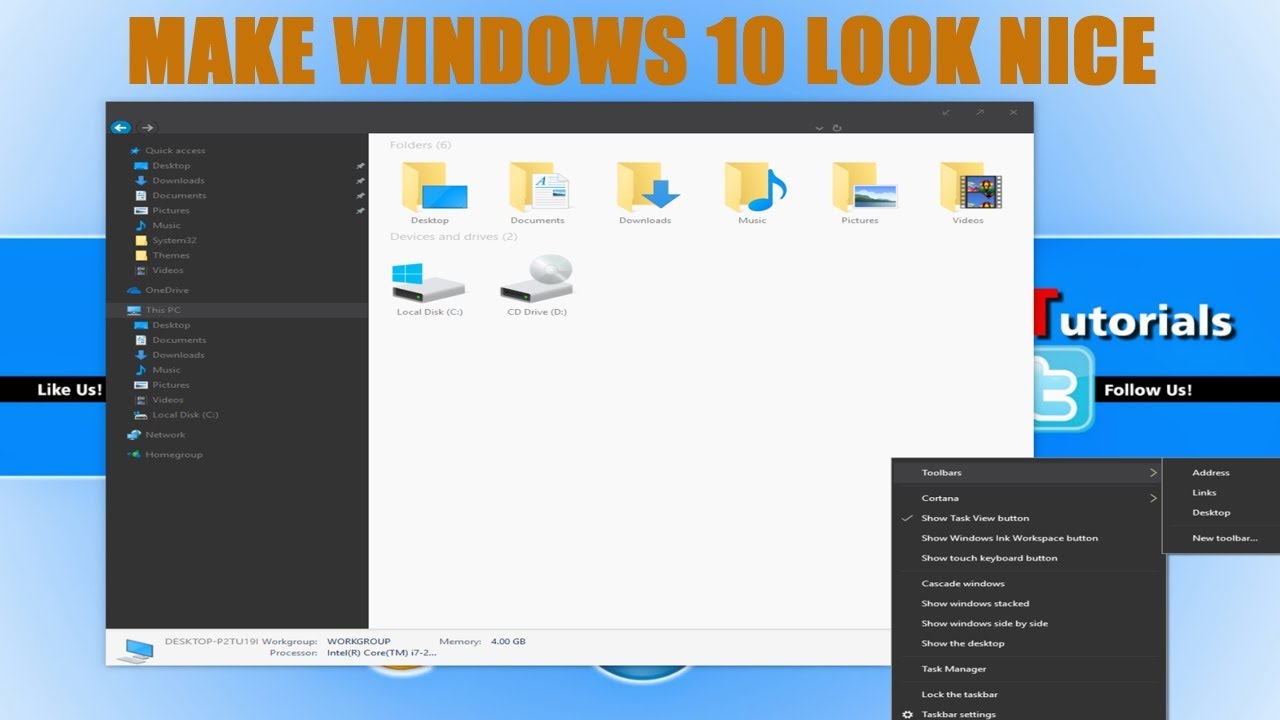Screen dimensions: 1280x720
Task: Open the Downloads folder with the blue arrow
Action: coord(646,192)
